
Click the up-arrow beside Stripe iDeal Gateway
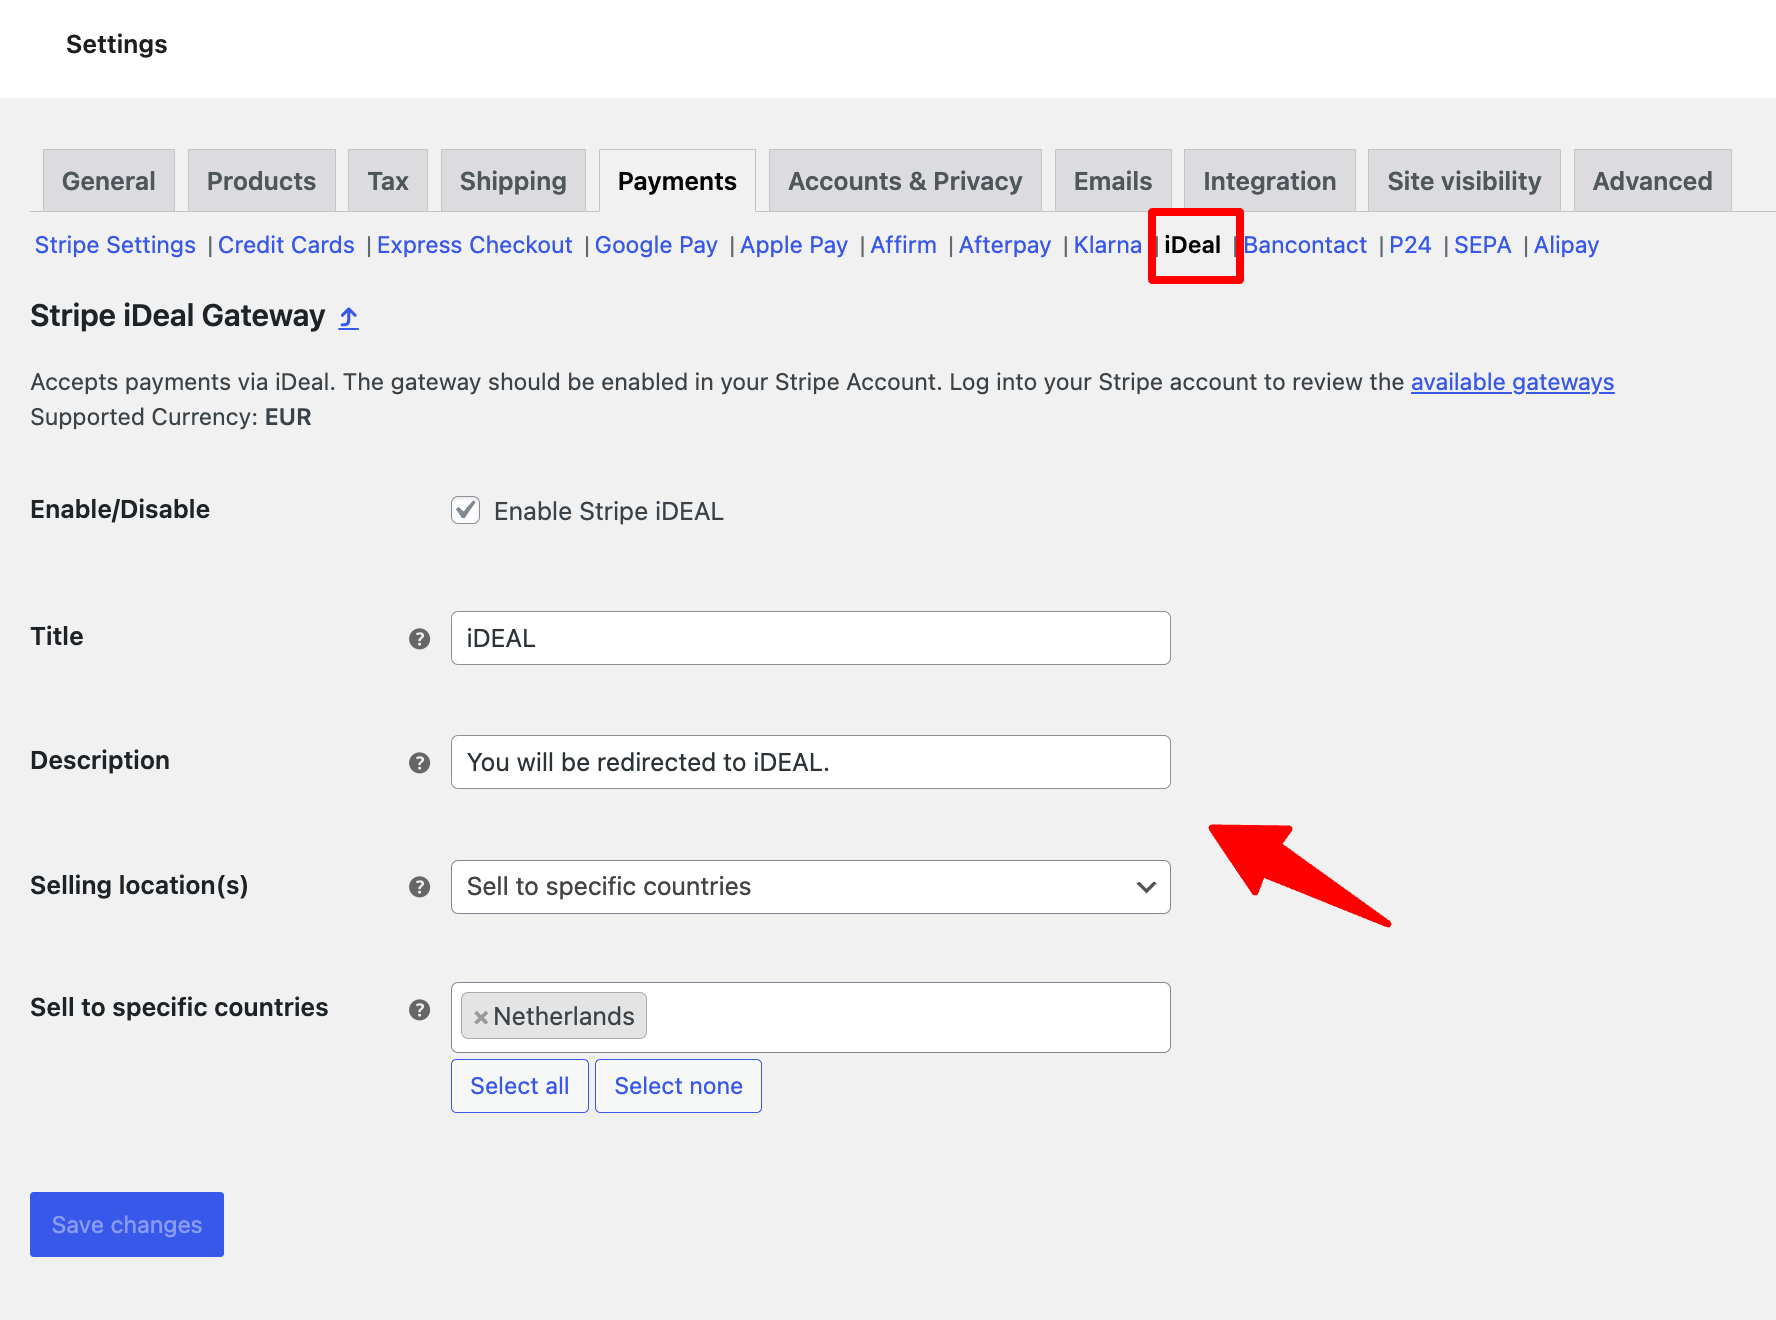348,318
